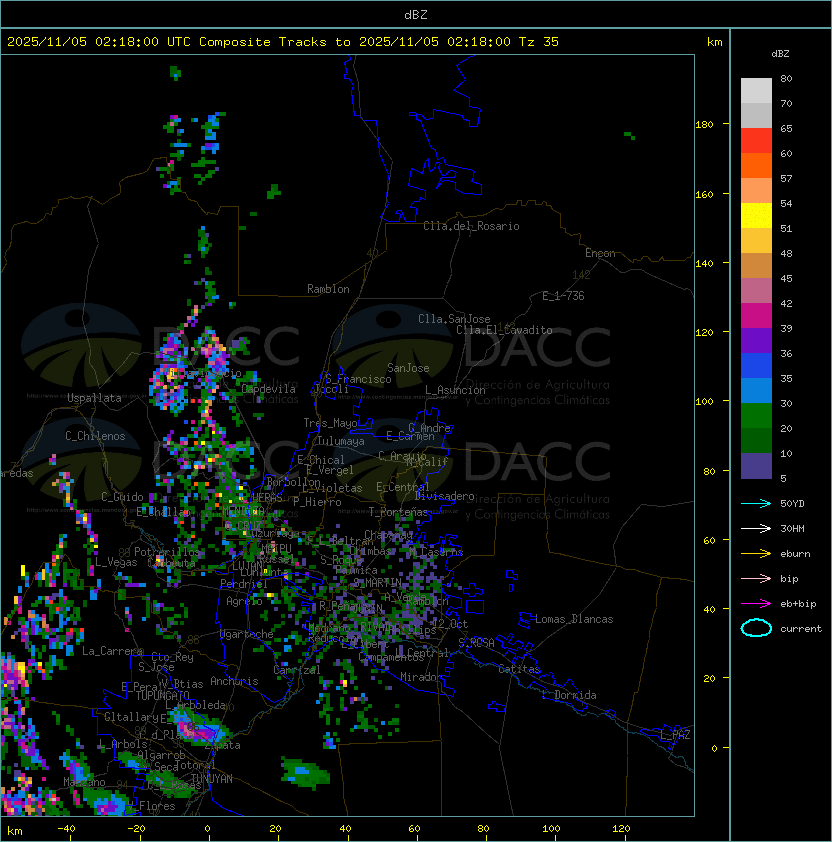The image size is (832, 842).
Task: Click the 'L_Dormida' map label
Action: 569,695
